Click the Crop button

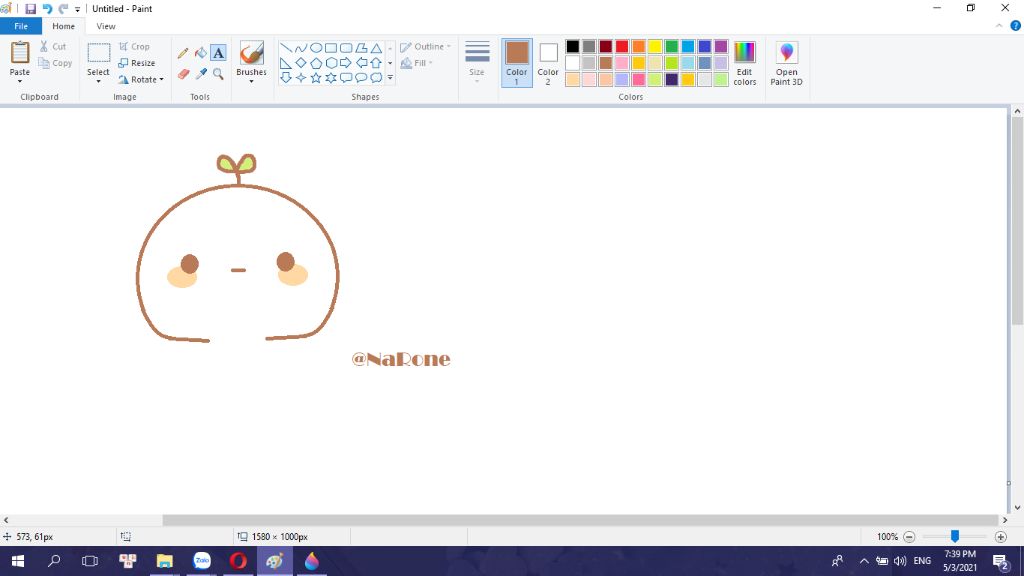tap(134, 47)
